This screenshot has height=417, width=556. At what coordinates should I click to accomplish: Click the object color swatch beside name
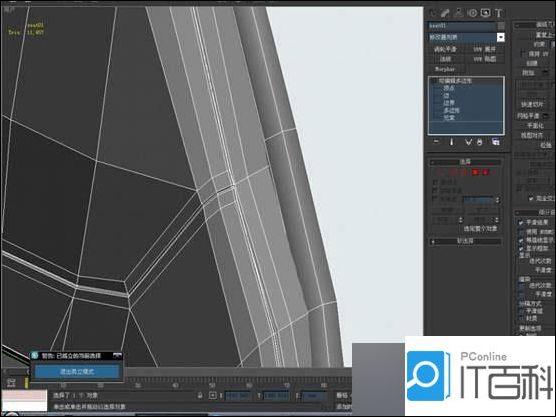tap(501, 26)
